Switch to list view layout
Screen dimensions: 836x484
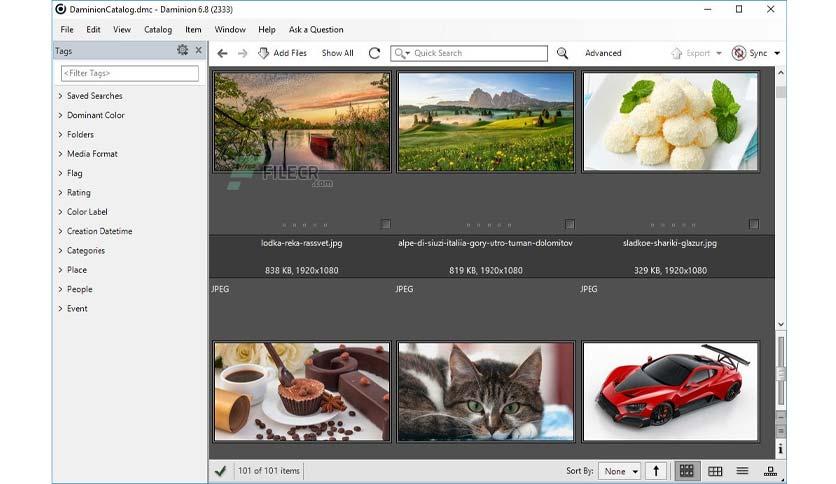[x=742, y=471]
